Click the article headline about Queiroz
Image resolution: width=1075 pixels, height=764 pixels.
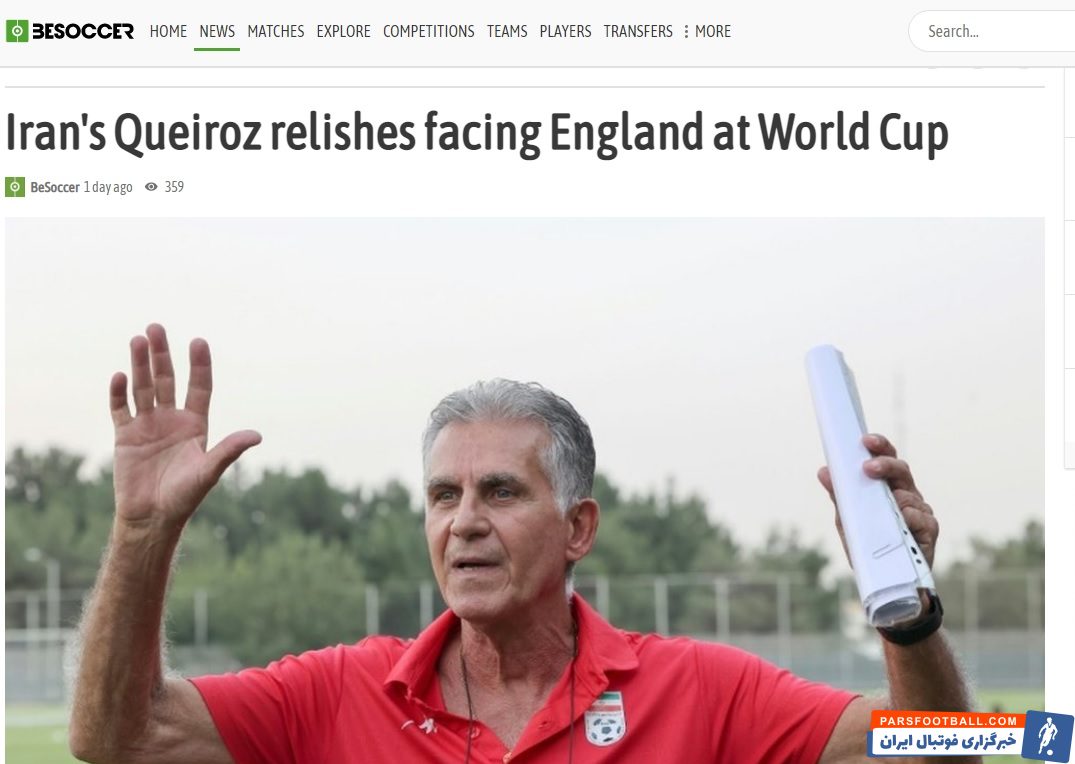coord(477,132)
